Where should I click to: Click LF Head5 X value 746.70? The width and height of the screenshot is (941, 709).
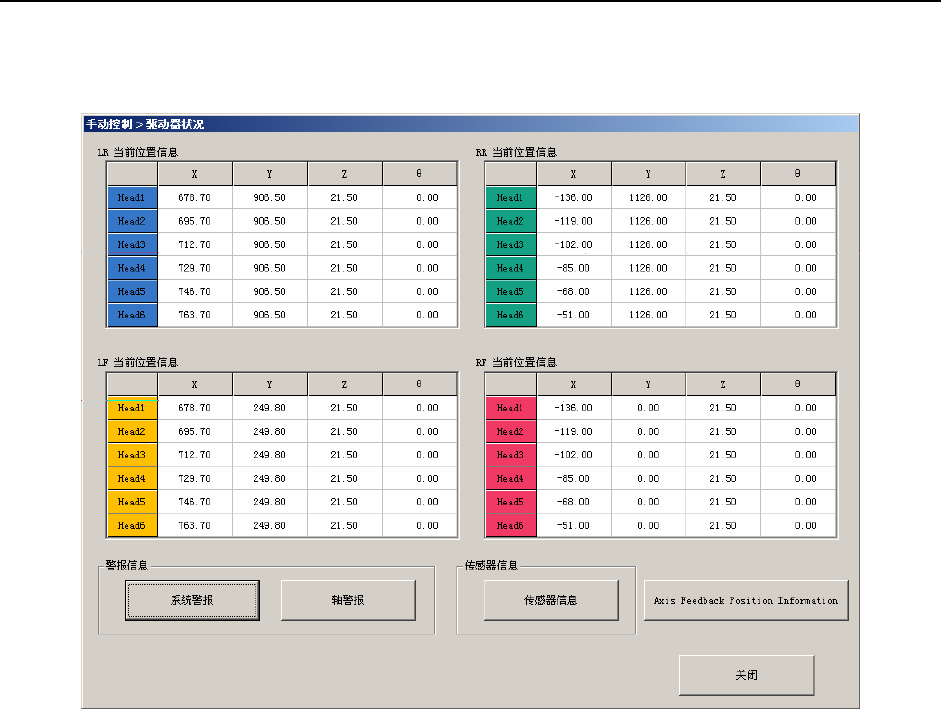tap(195, 502)
